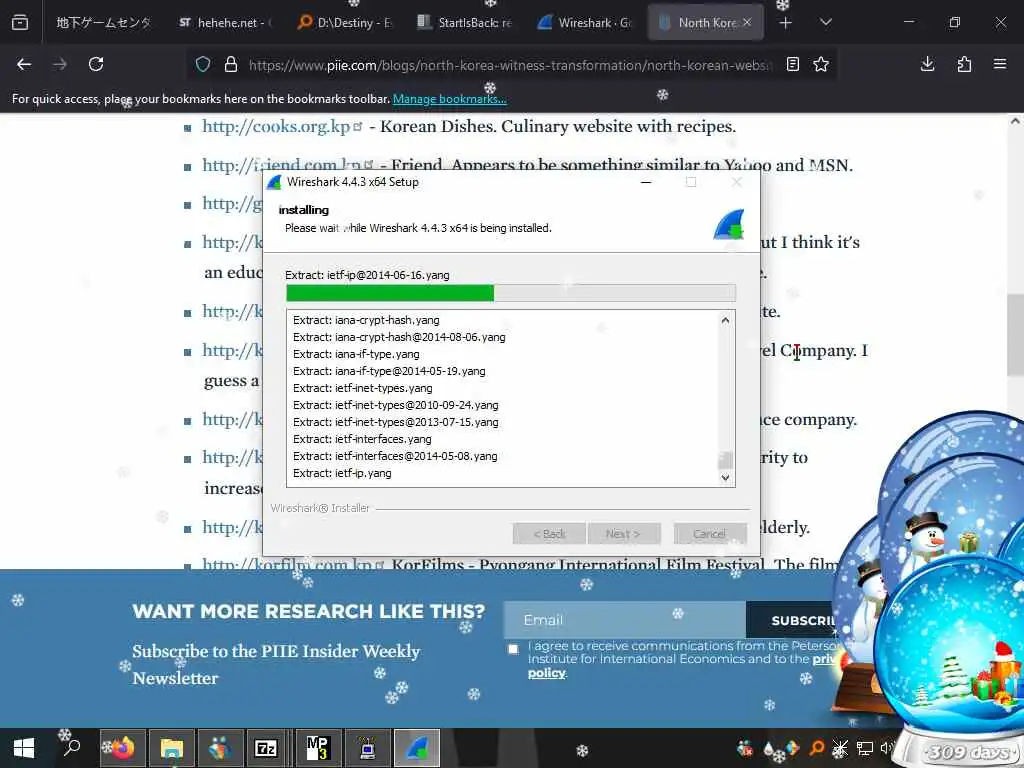The height and width of the screenshot is (768, 1024).
Task: Click the Wireshark shark fin logo in installer
Action: tap(729, 225)
